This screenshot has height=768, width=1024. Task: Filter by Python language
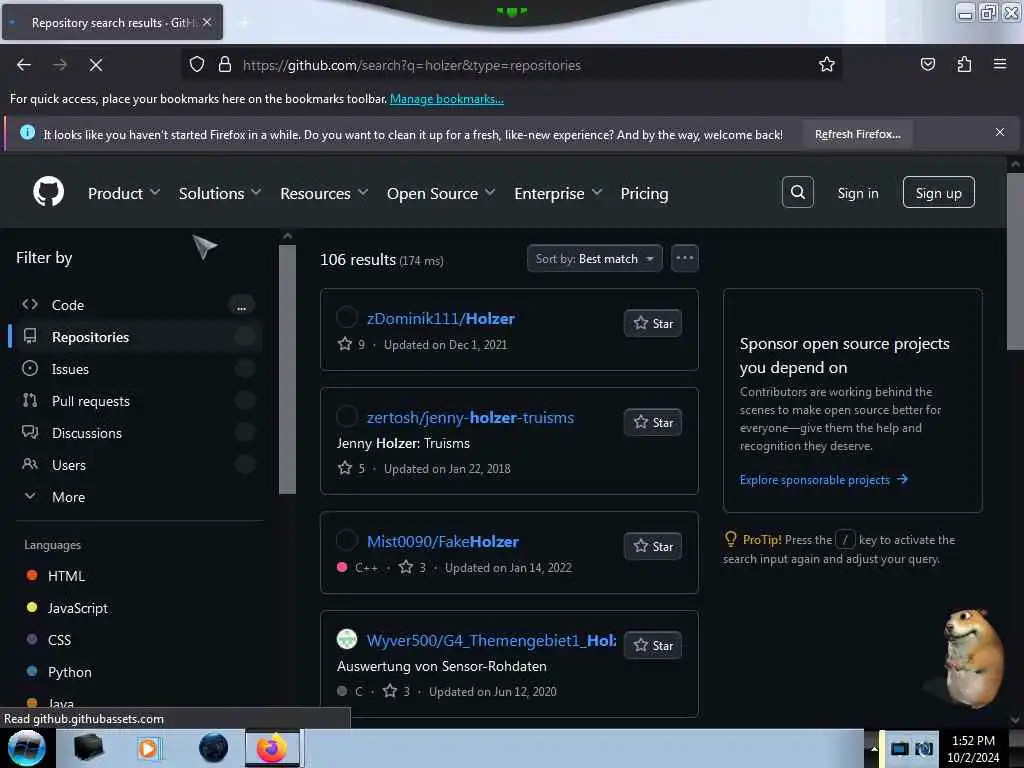coord(69,672)
